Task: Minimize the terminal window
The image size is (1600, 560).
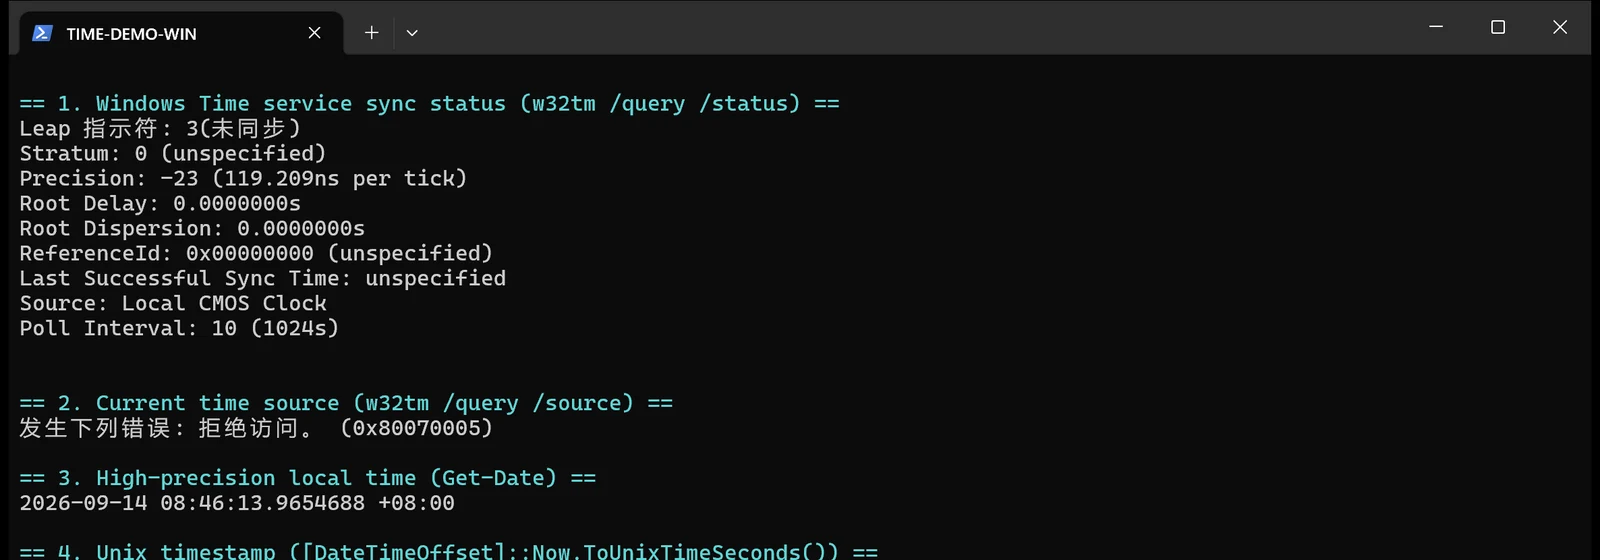Action: point(1436,27)
